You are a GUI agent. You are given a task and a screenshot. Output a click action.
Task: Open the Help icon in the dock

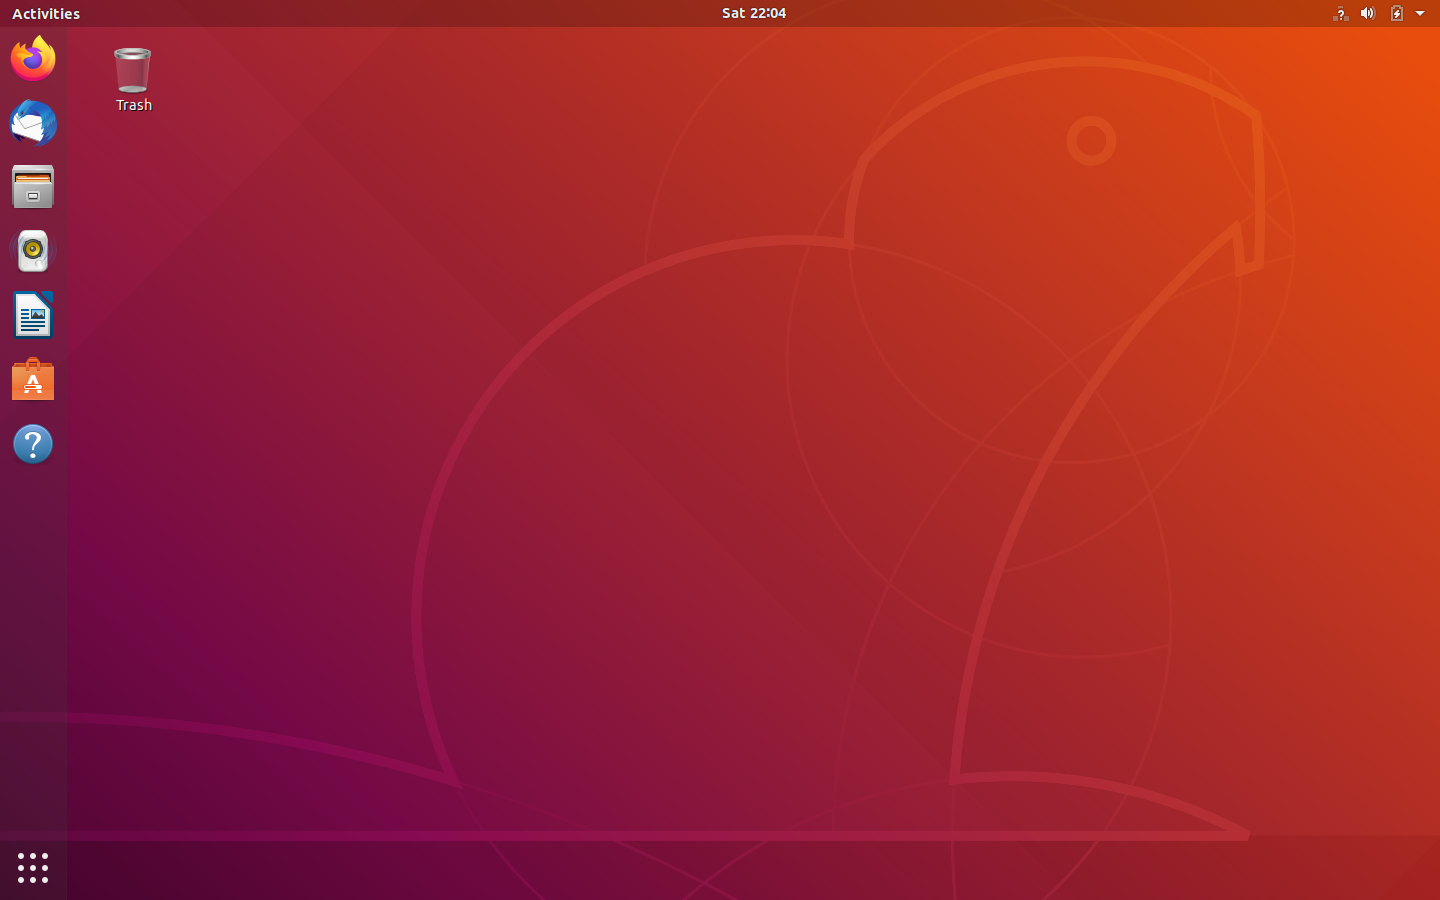[33, 444]
